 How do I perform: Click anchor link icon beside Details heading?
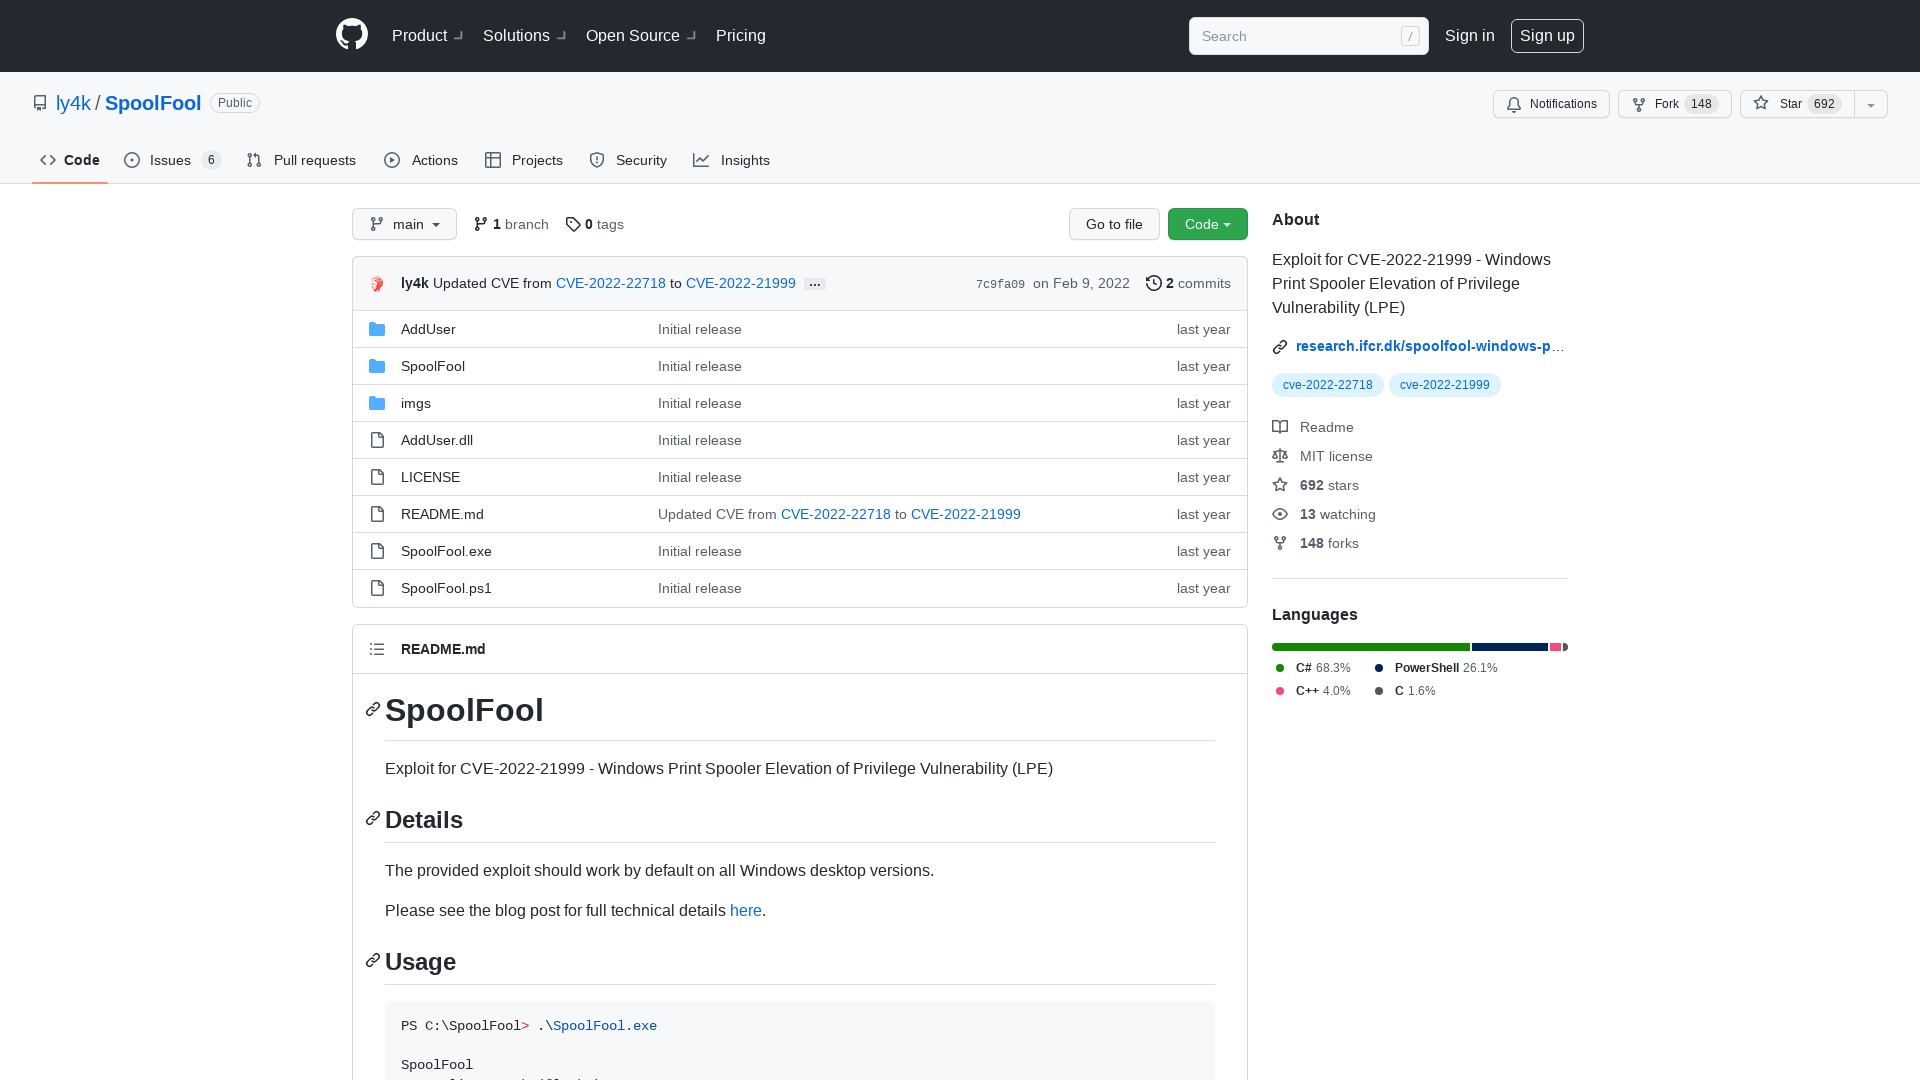coord(373,818)
